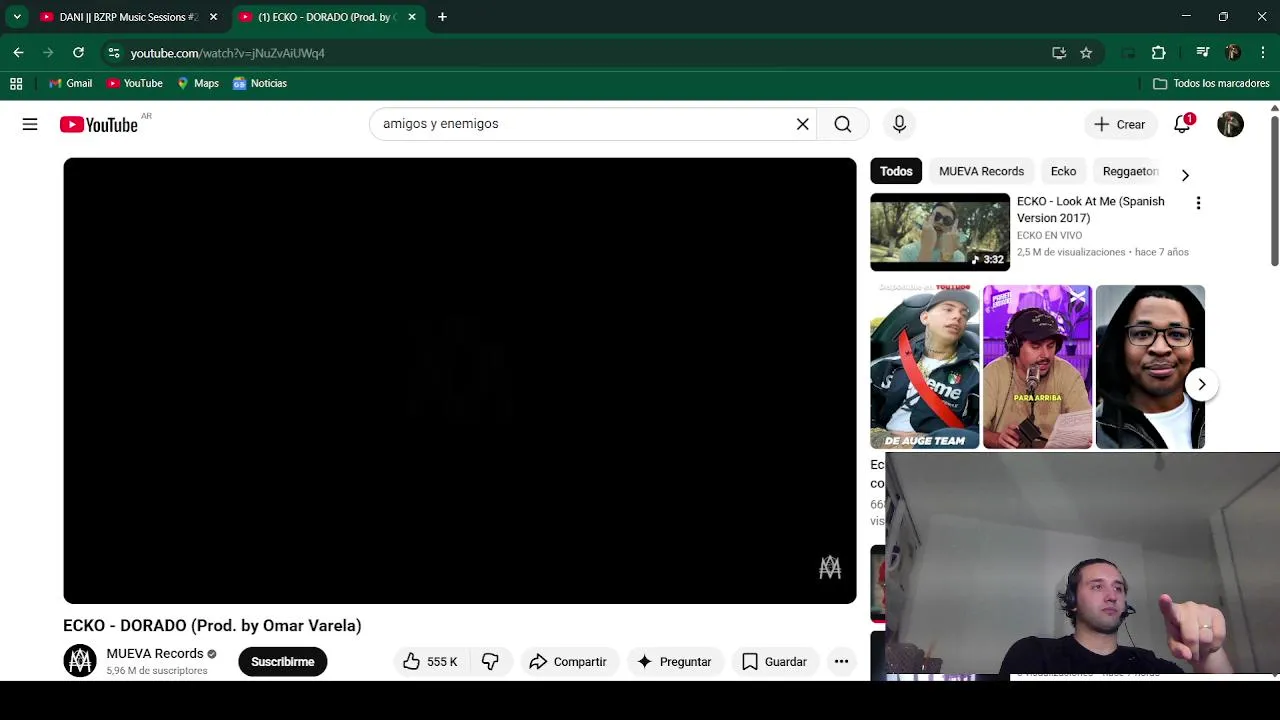Open Noticias bookmark

pos(260,83)
